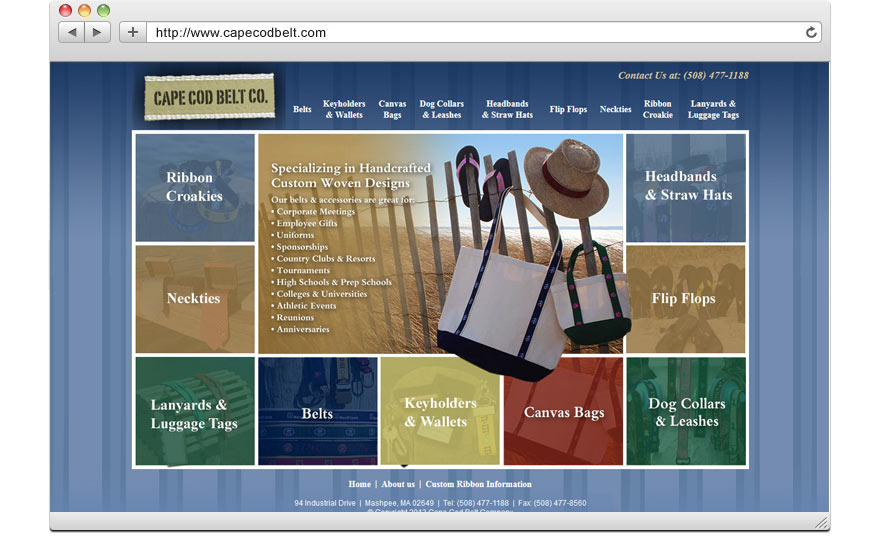Viewport: 880px width, 550px height.
Task: Open Keyholders & Wallets in top navigation
Action: tap(344, 109)
